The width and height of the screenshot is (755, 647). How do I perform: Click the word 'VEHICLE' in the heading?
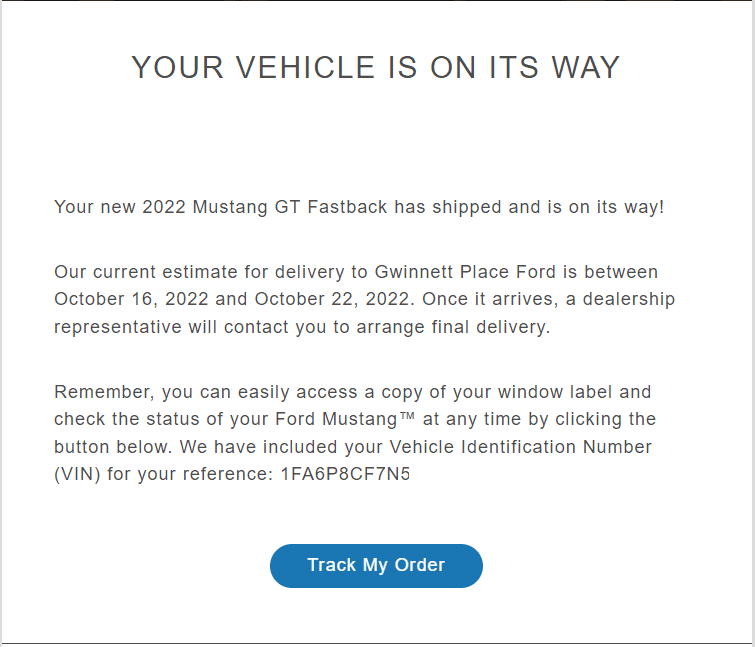[x=305, y=67]
